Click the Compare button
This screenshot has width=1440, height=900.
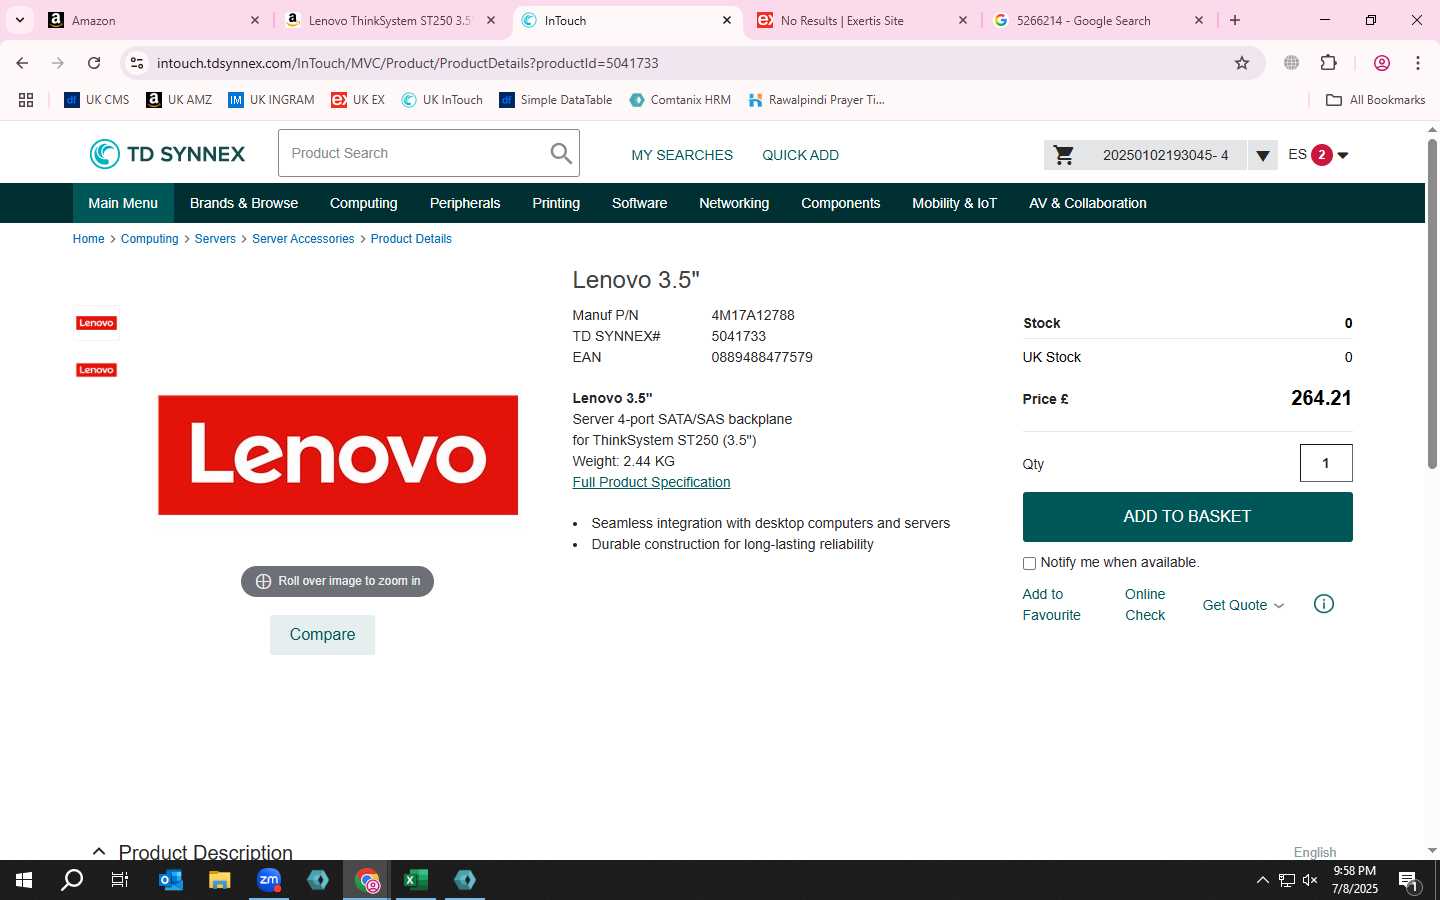[322, 635]
